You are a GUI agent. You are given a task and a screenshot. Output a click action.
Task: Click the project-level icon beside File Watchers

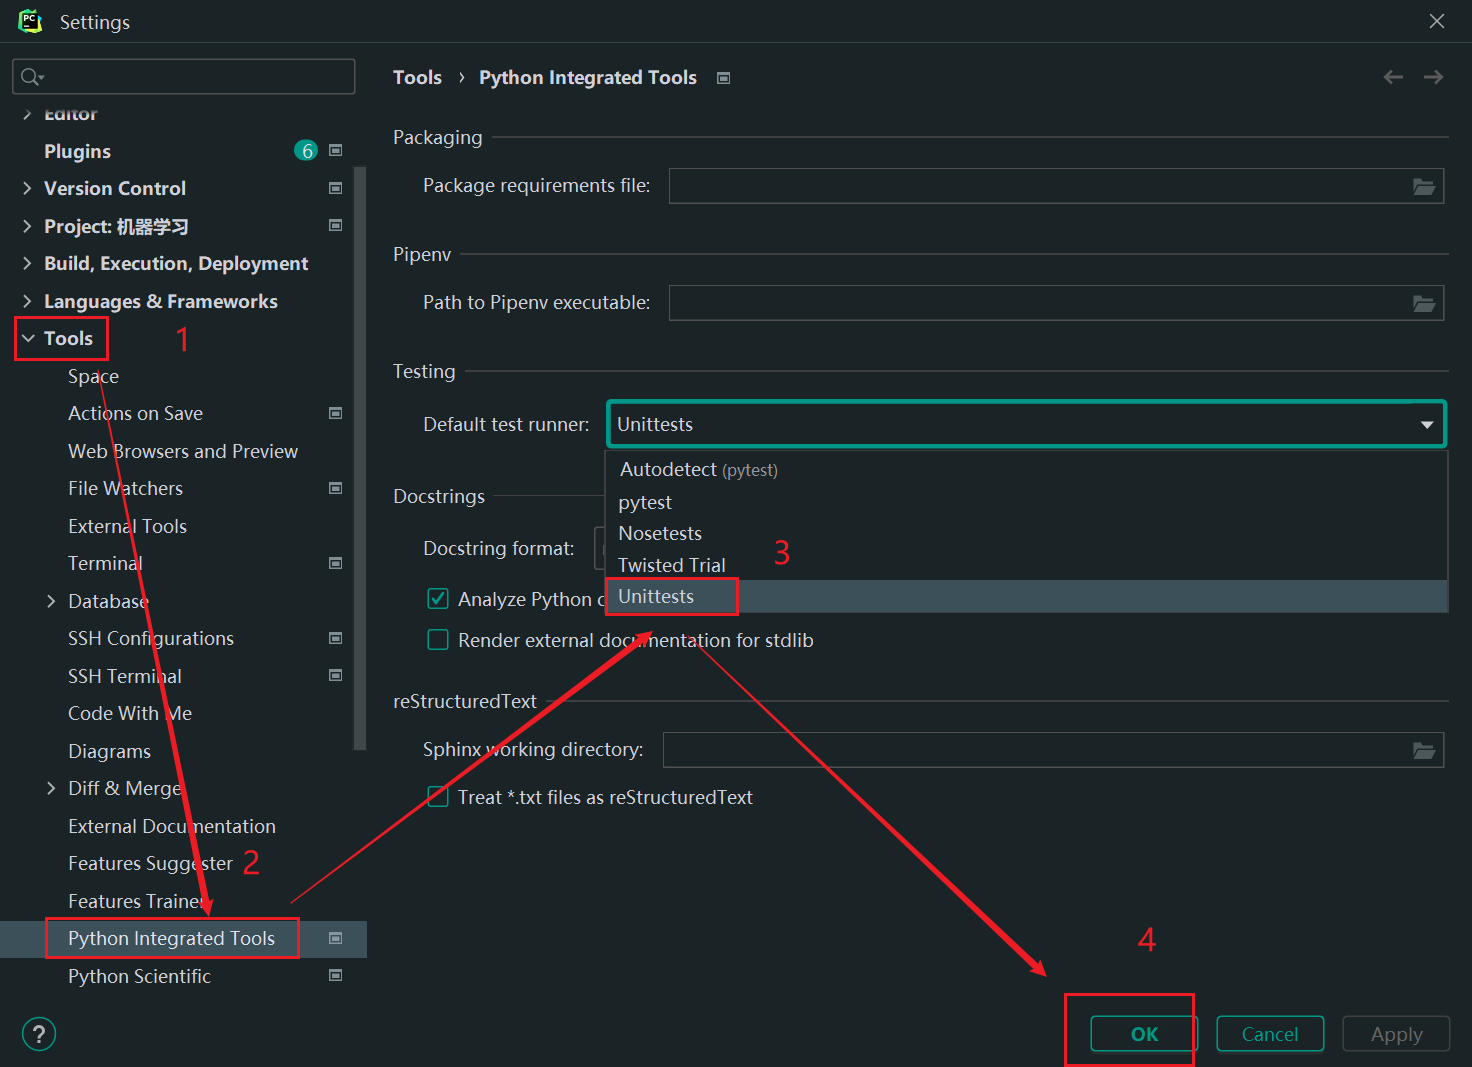click(336, 488)
